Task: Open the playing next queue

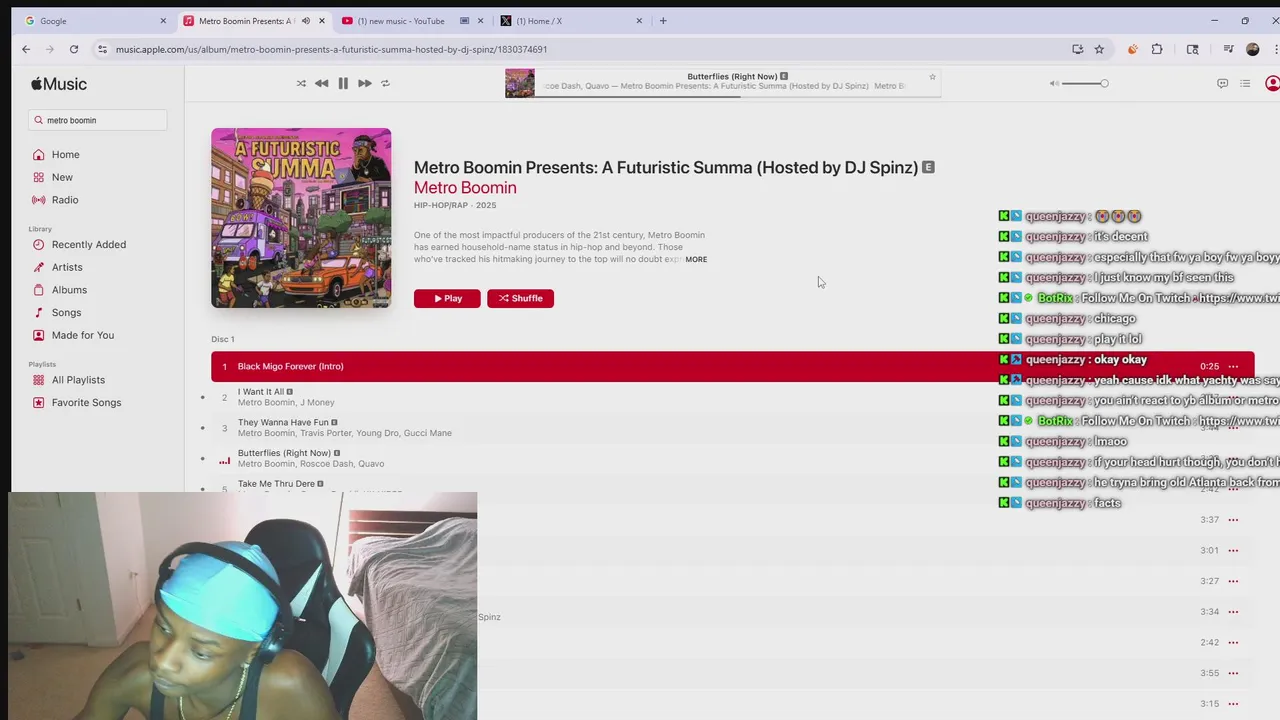Action: 1245,83
